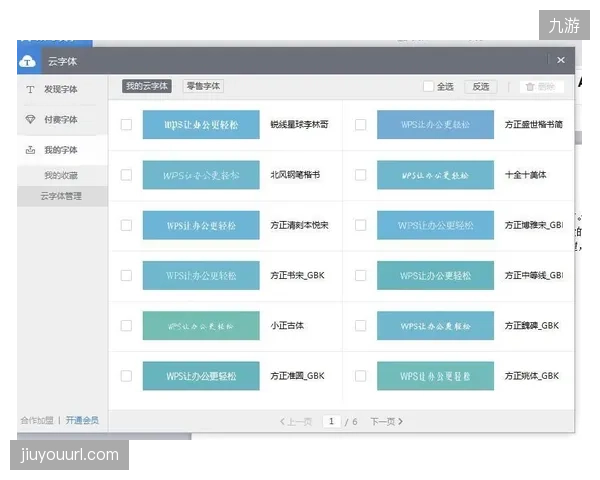600x480 pixels.
Task: Check the 方正盛世楷书简 font checkbox
Action: point(360,125)
